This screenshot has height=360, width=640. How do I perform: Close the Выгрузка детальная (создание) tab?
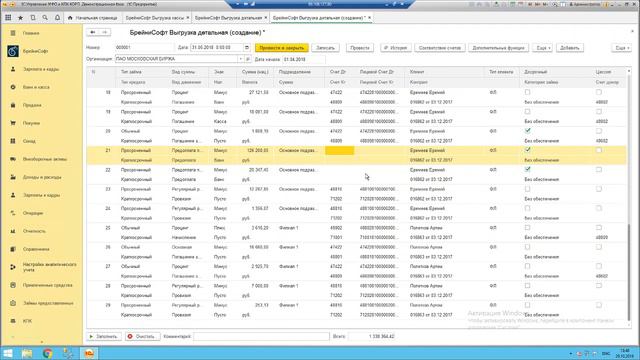click(x=369, y=18)
